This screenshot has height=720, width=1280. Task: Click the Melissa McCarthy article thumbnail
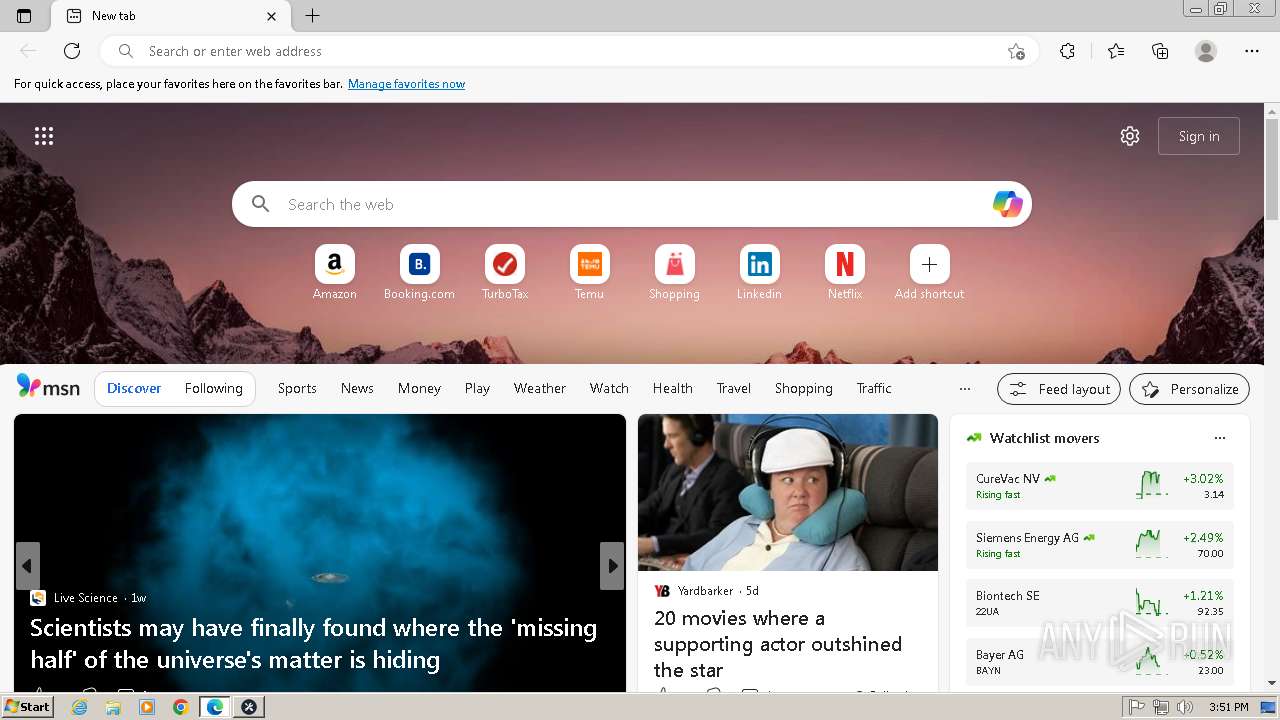pyautogui.click(x=788, y=493)
